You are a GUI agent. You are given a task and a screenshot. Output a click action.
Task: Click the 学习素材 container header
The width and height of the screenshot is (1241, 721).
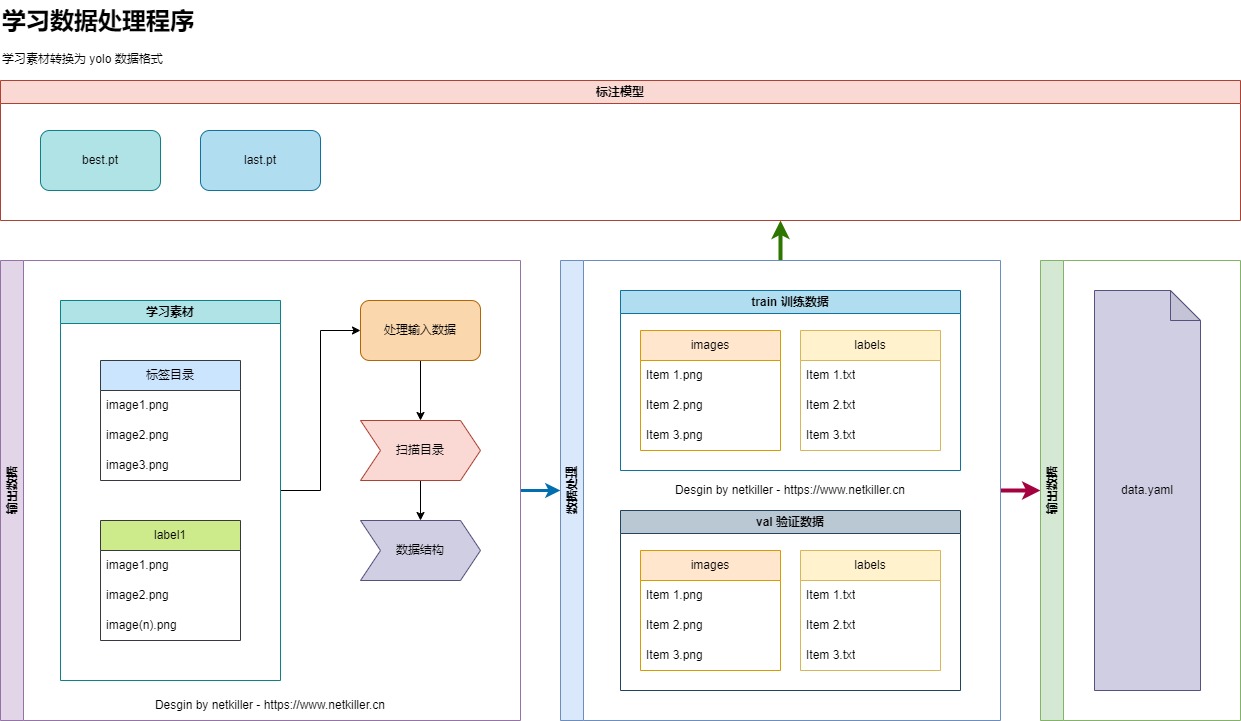(170, 312)
